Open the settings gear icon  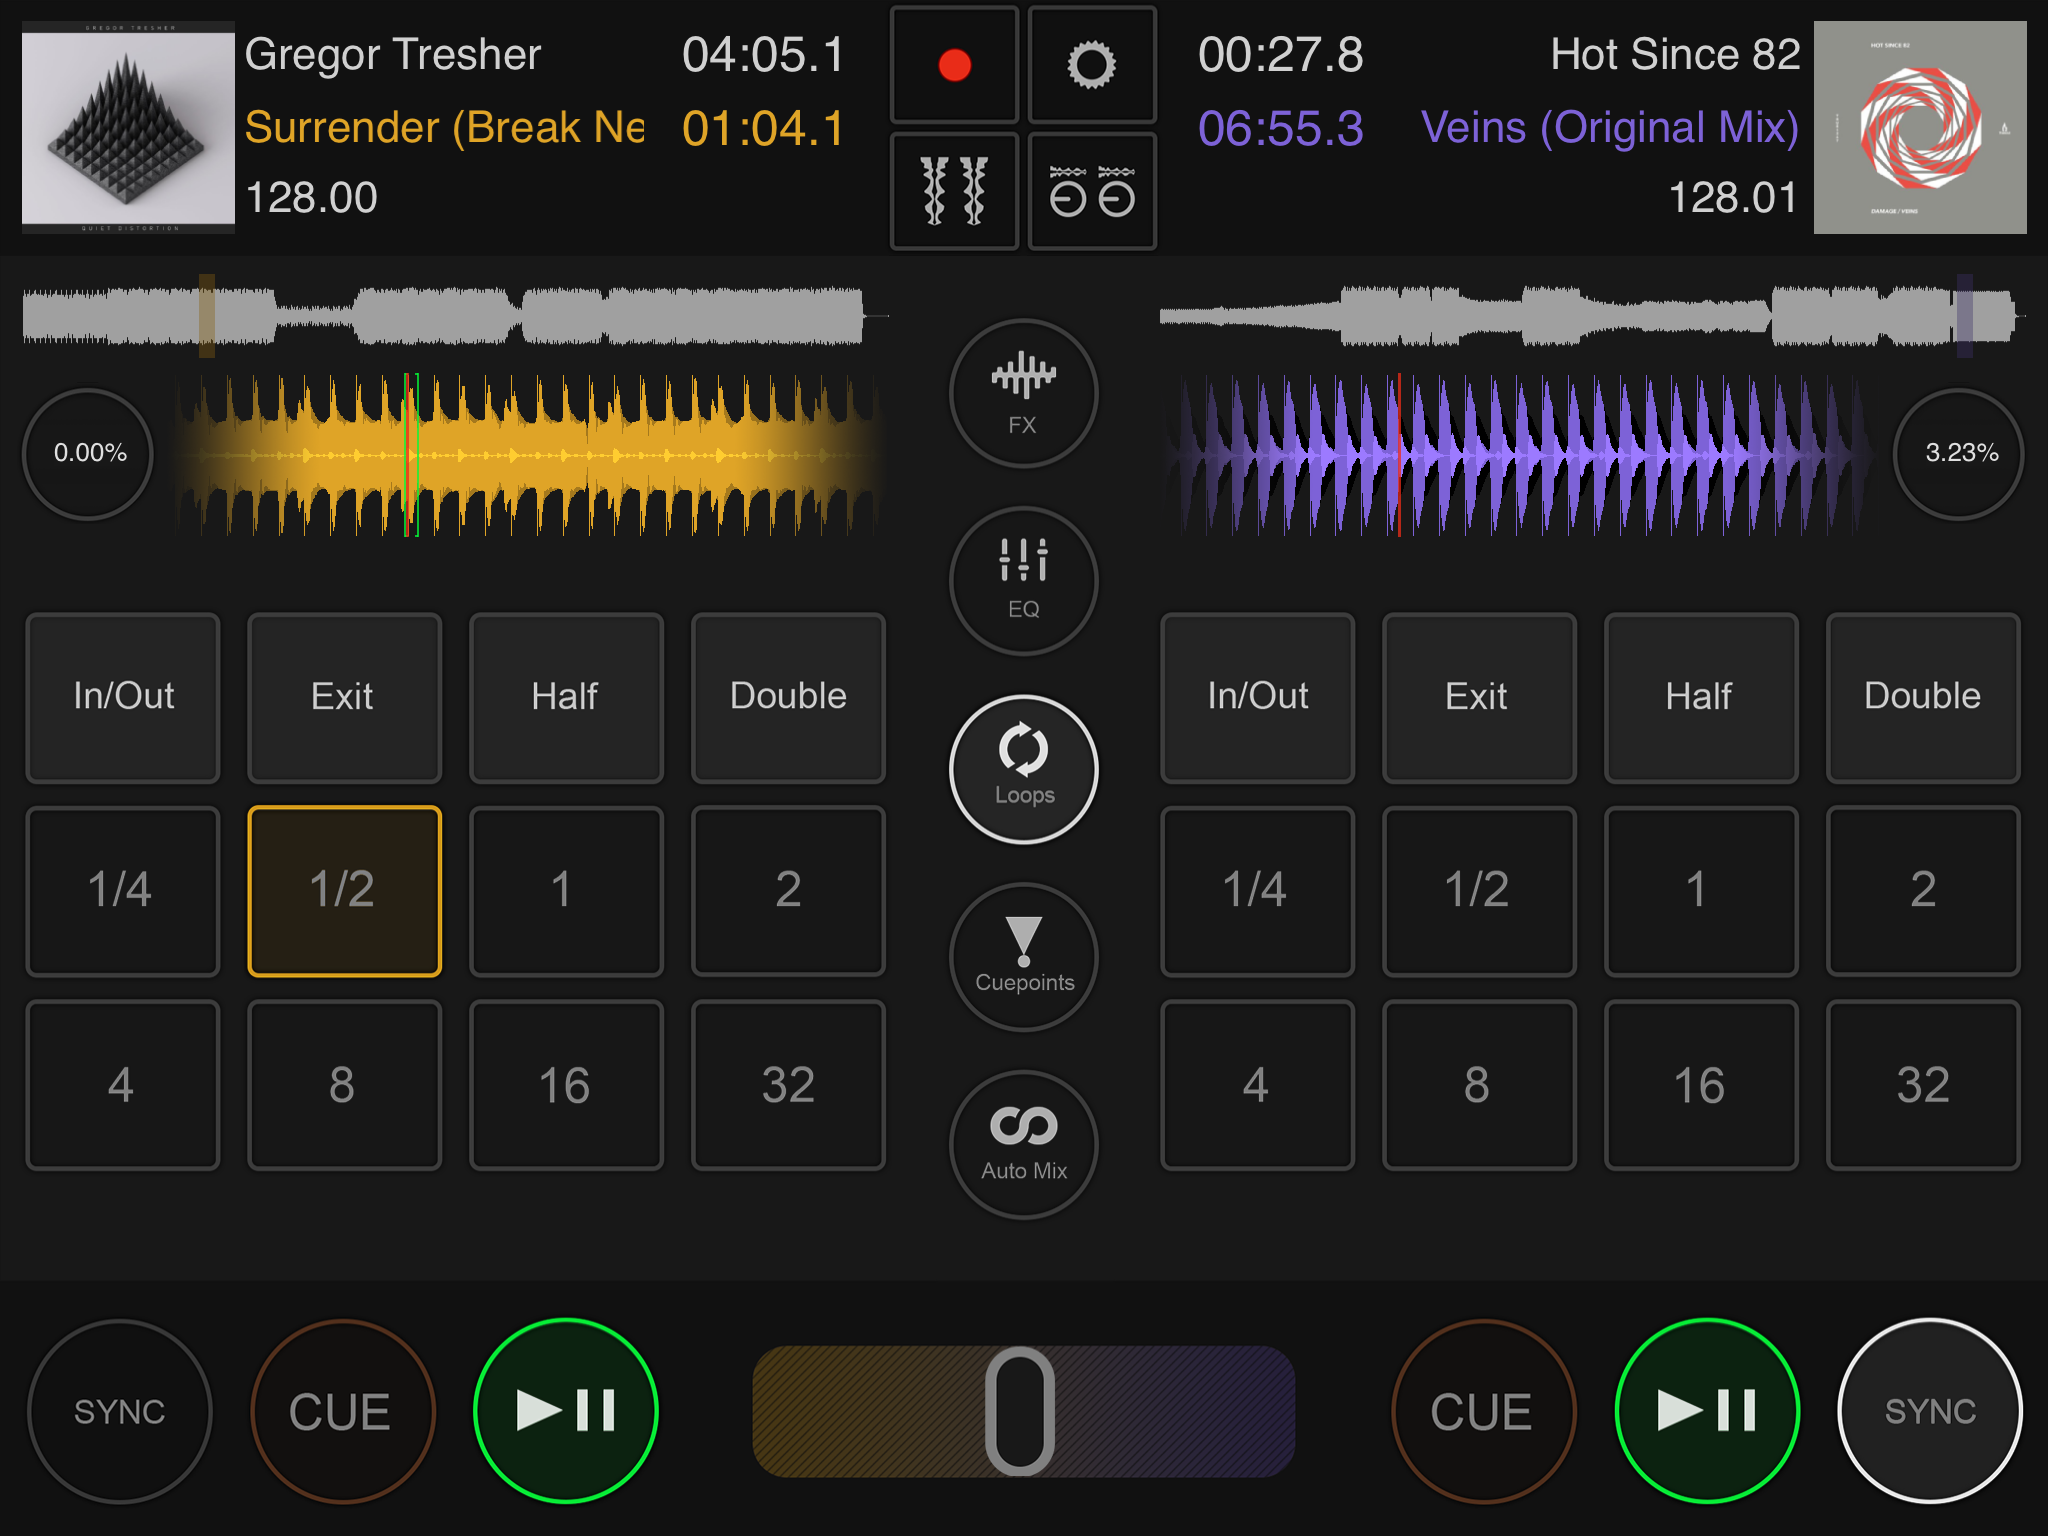(x=1091, y=66)
